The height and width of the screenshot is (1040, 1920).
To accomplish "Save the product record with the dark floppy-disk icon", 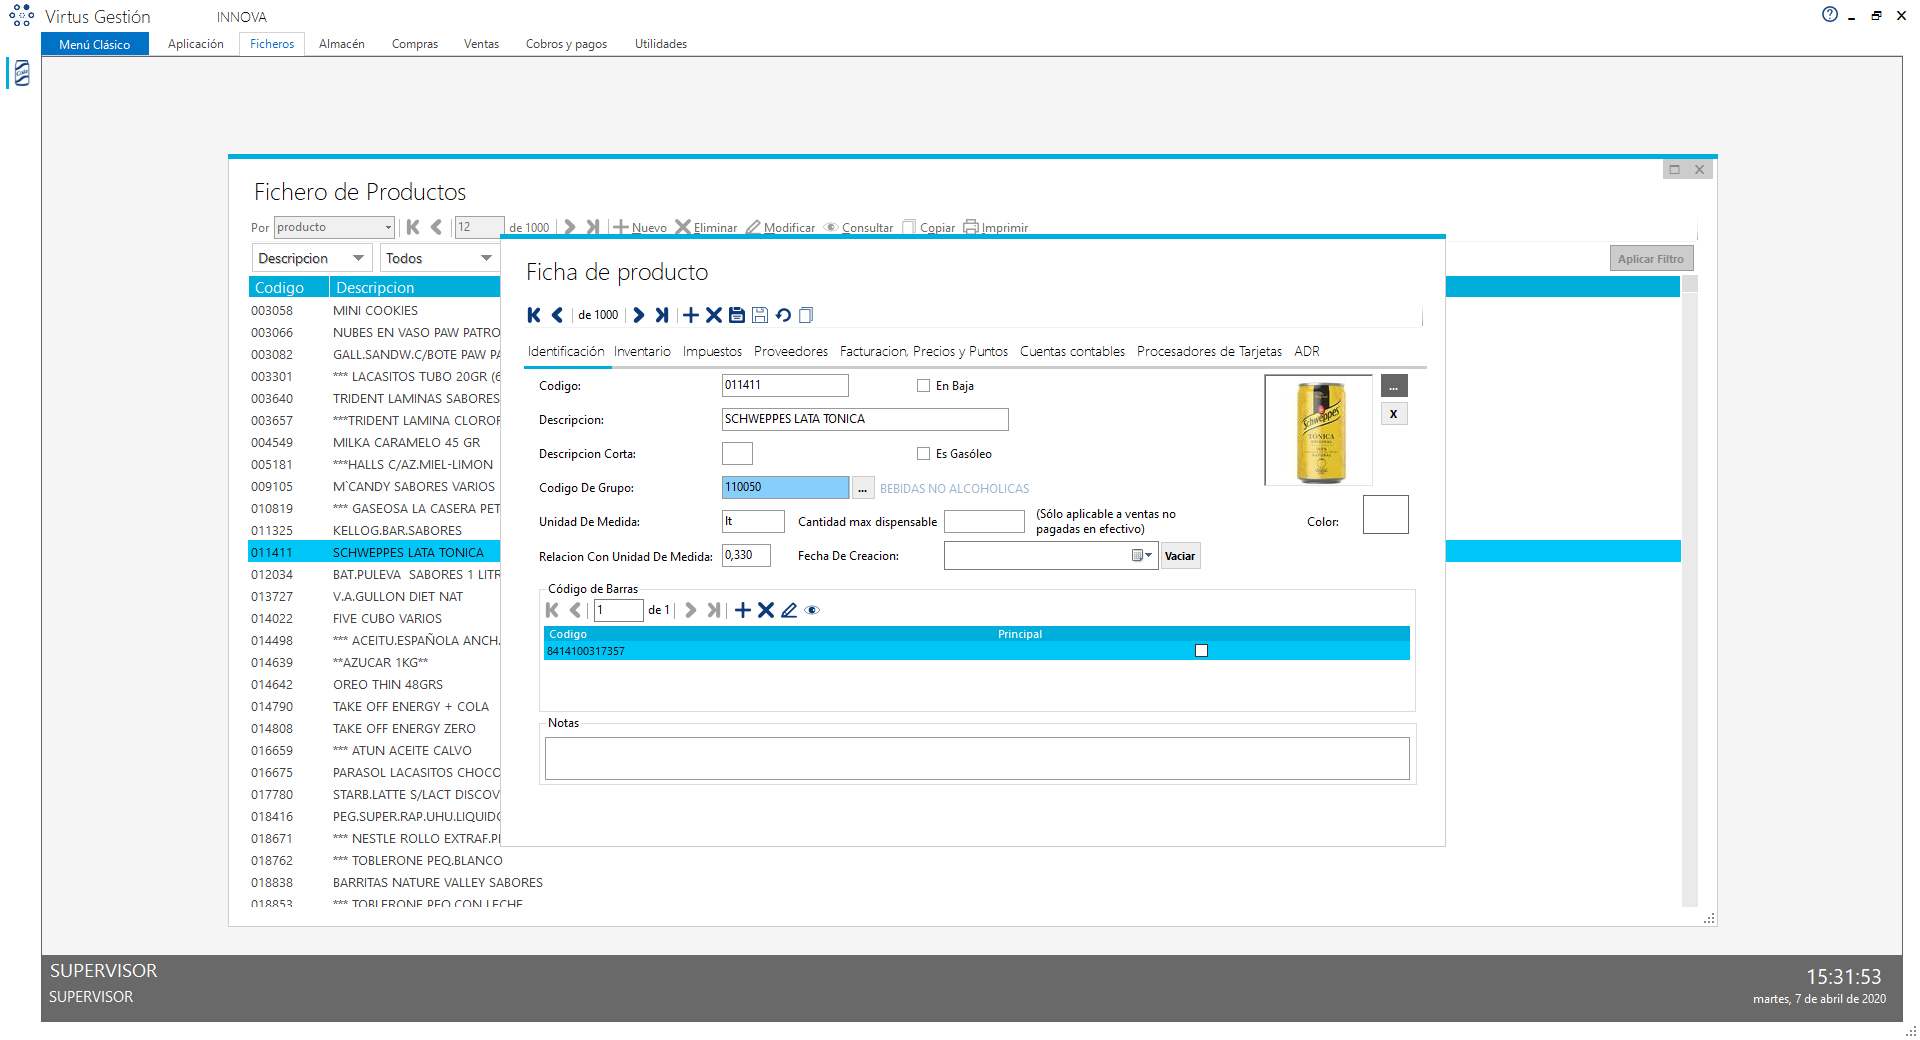I will [x=737, y=315].
